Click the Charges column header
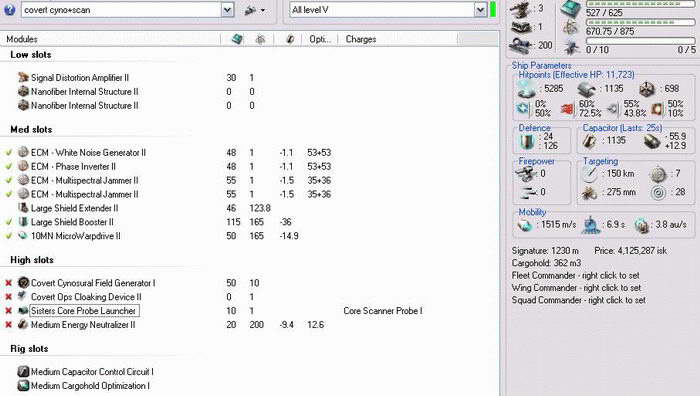 click(x=361, y=39)
